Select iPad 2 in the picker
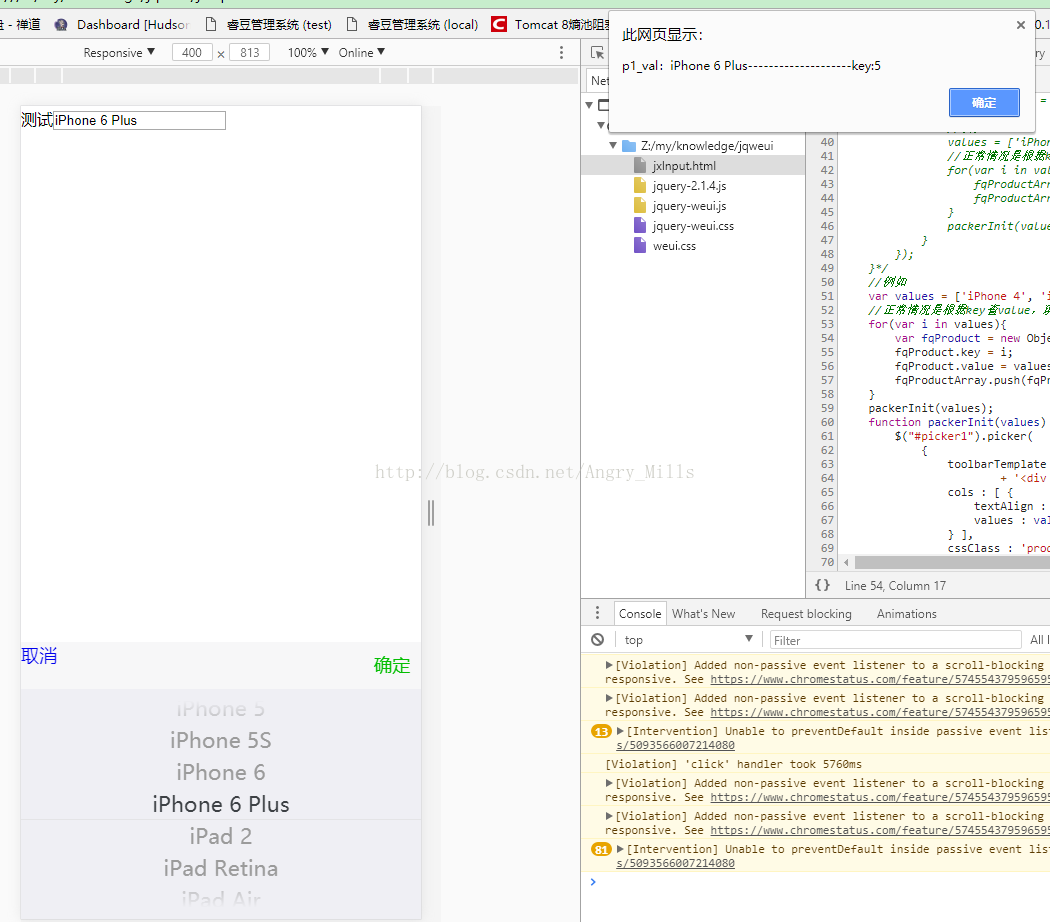1050x922 pixels. point(221,836)
